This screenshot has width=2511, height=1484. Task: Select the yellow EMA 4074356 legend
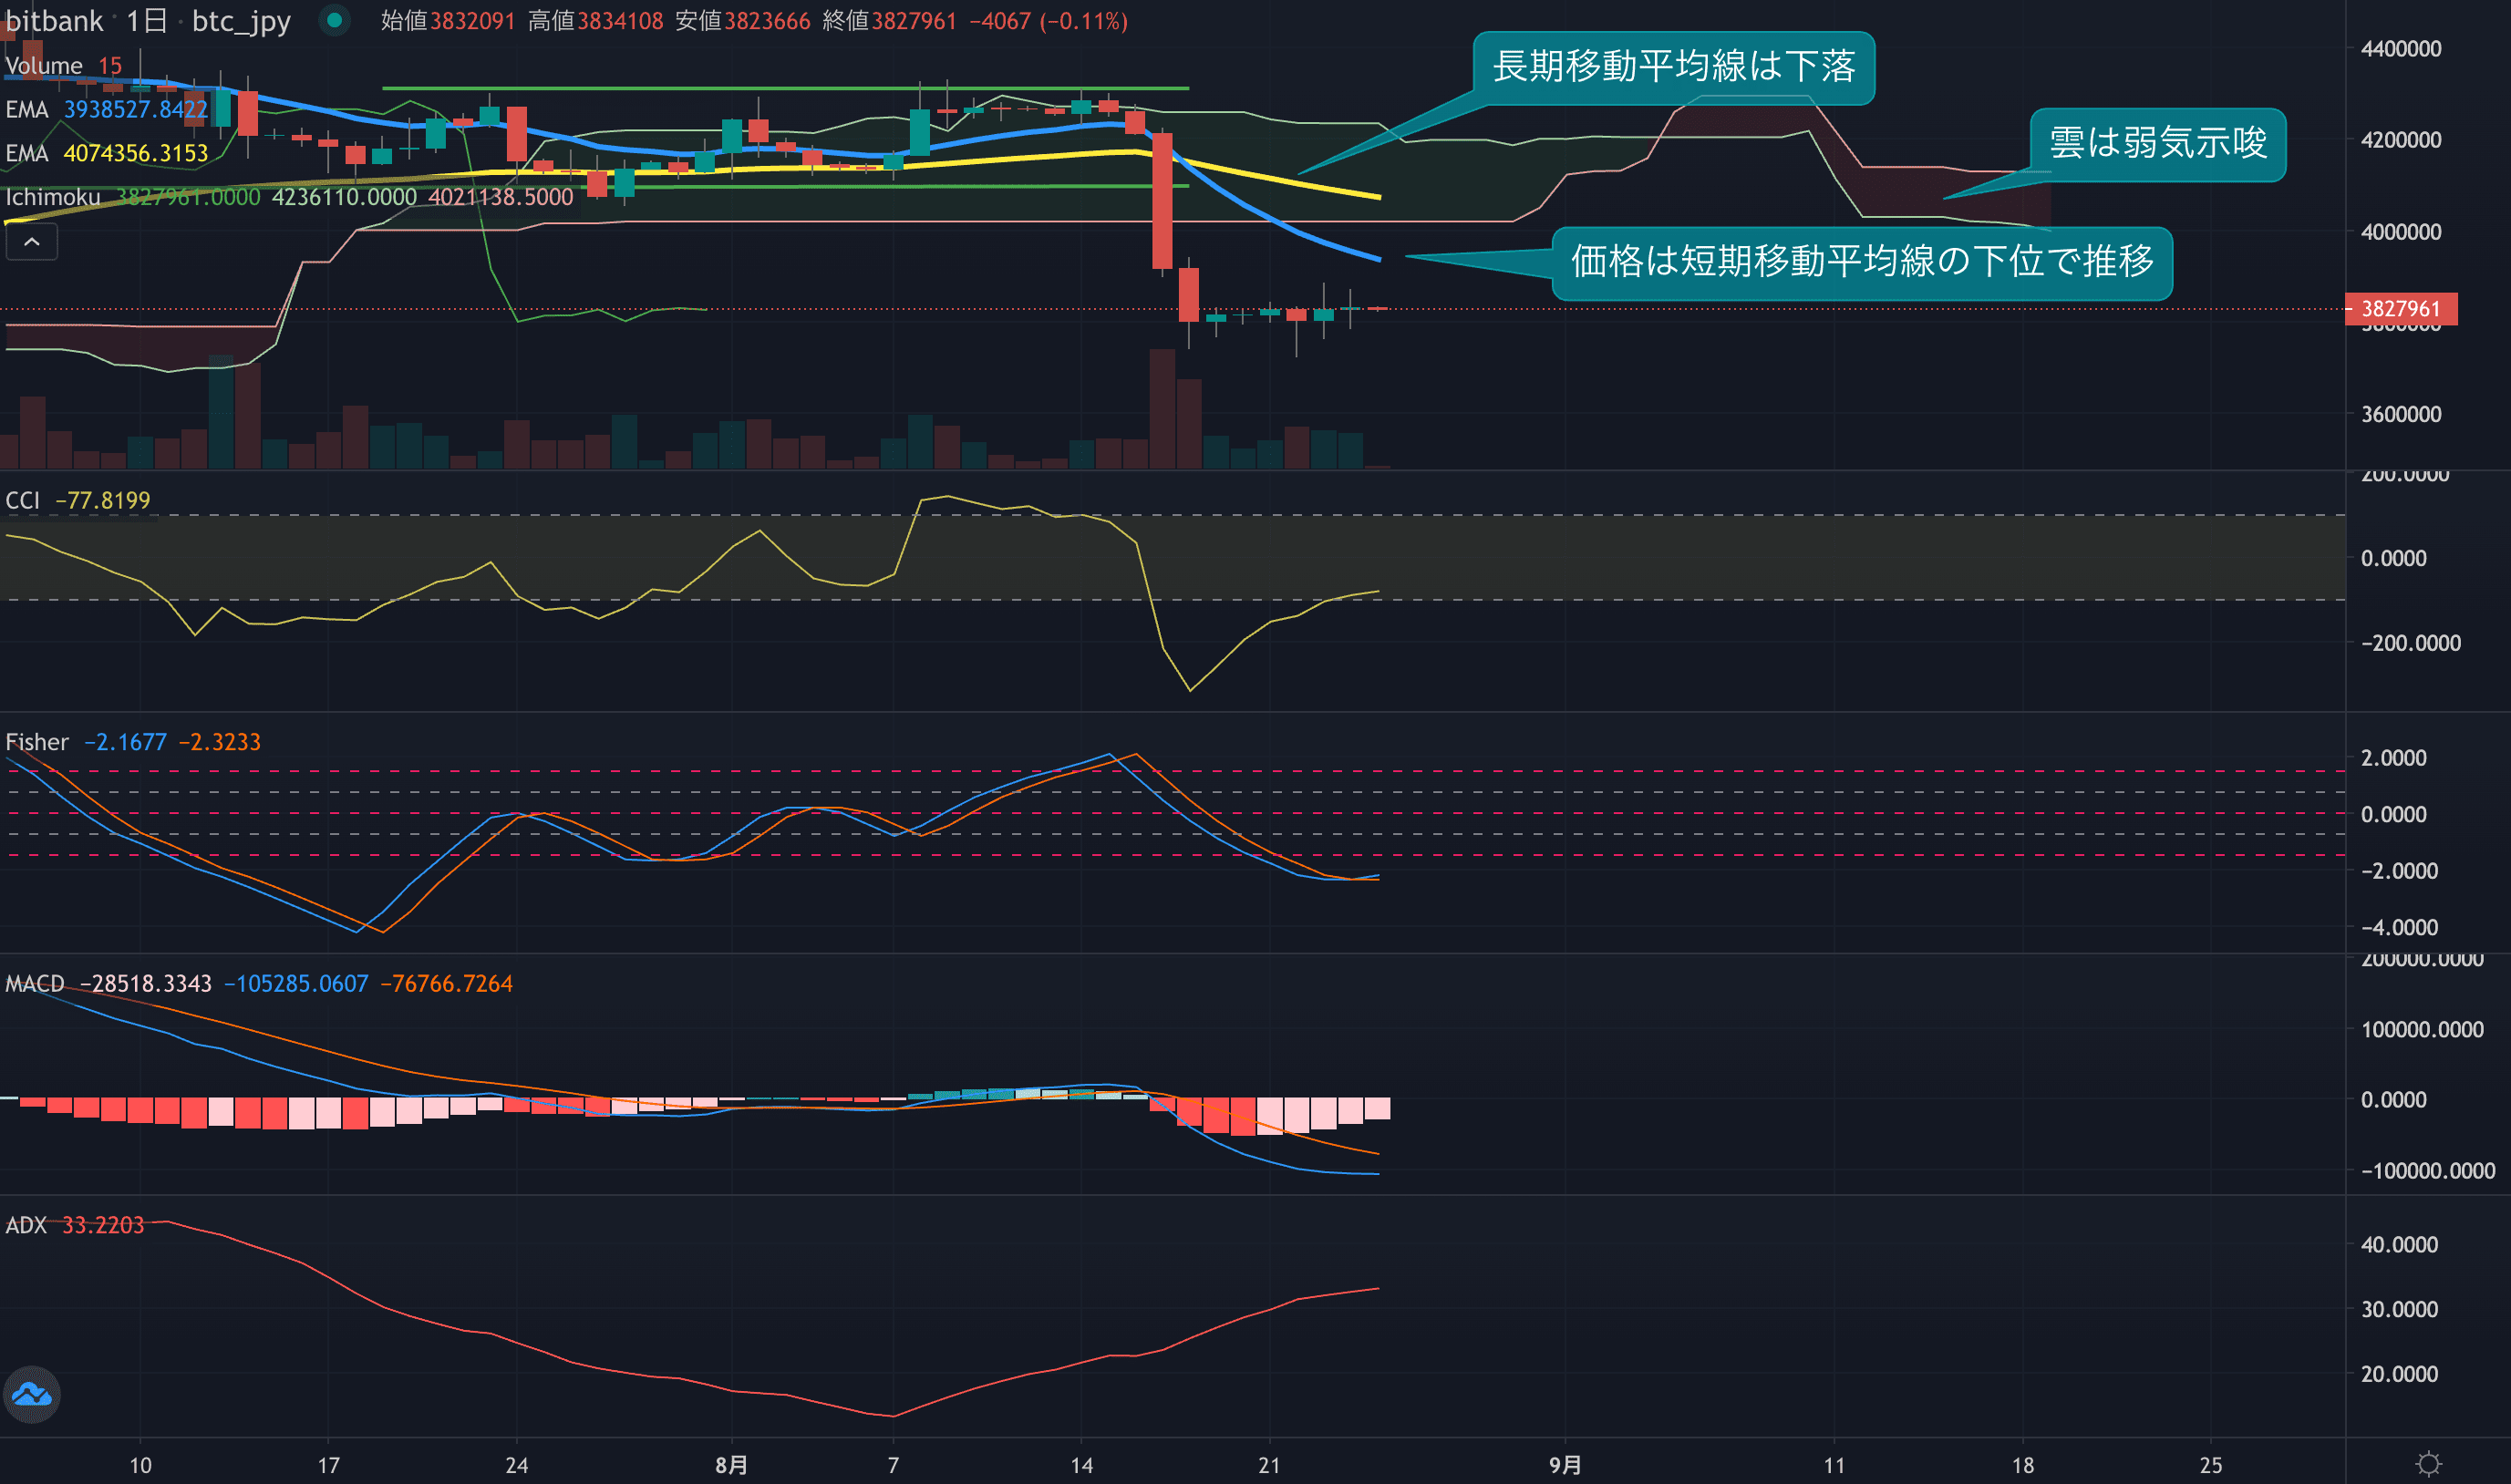click(x=27, y=153)
